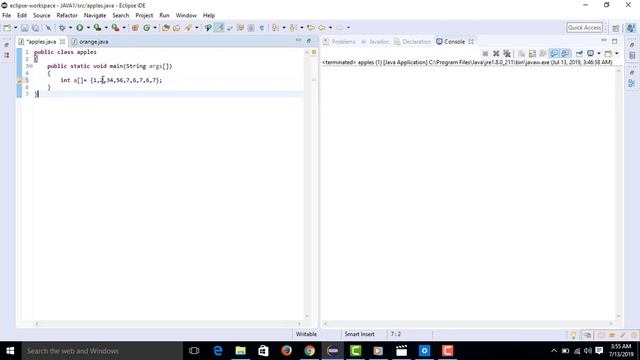The width and height of the screenshot is (640, 360).
Task: Click the Open Task icon
Action: coord(176,28)
